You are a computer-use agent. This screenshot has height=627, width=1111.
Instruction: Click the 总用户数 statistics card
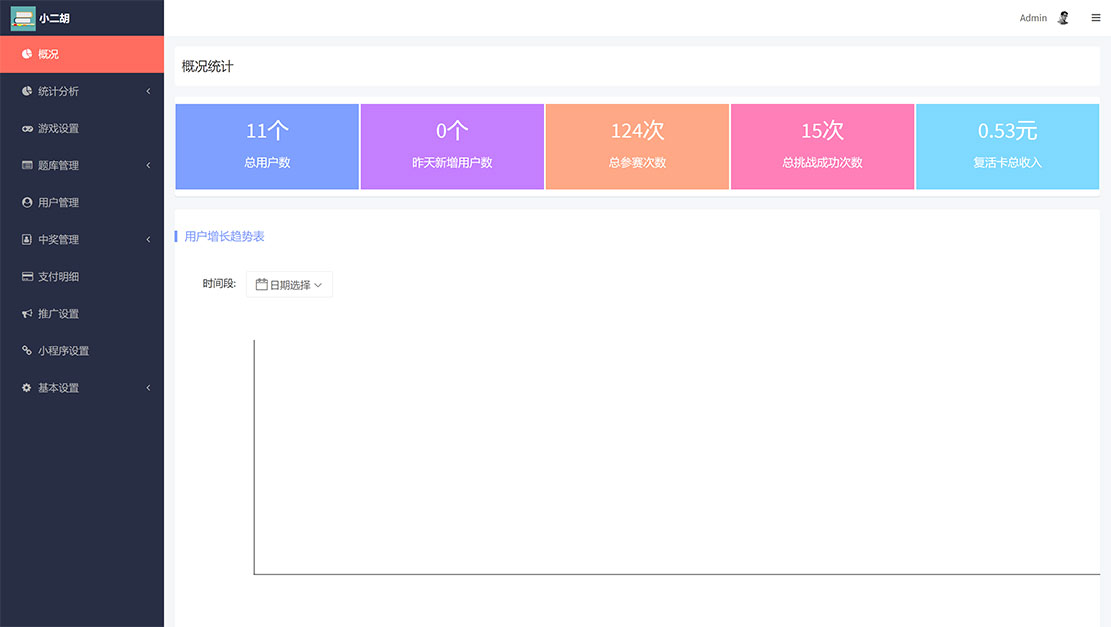(x=267, y=146)
